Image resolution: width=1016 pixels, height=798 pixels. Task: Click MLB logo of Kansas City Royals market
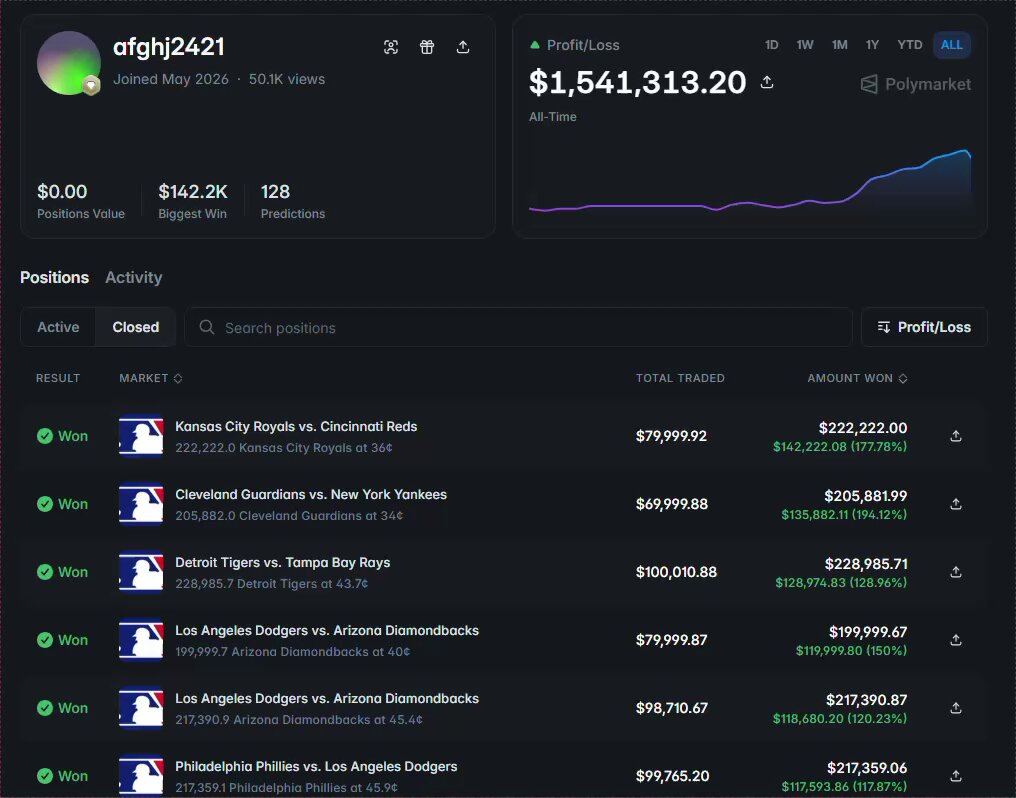point(141,436)
